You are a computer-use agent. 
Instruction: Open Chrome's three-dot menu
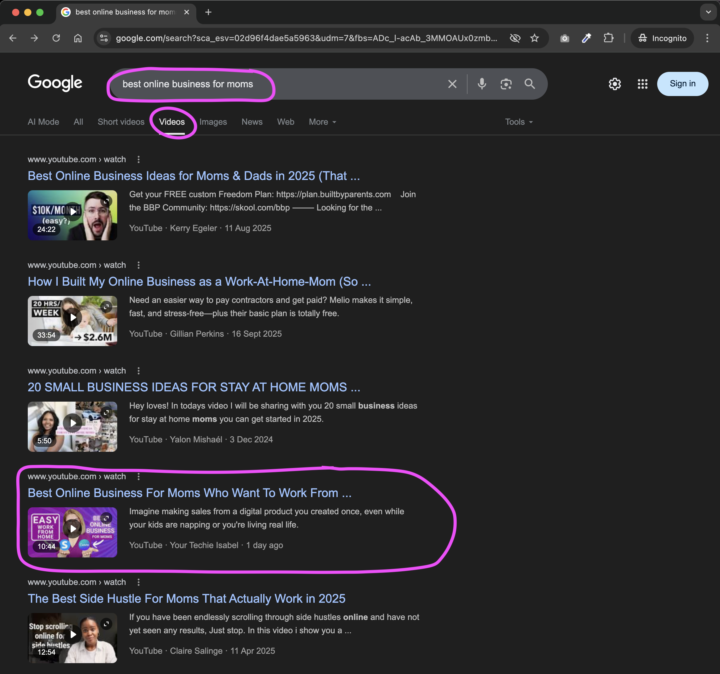(x=707, y=38)
